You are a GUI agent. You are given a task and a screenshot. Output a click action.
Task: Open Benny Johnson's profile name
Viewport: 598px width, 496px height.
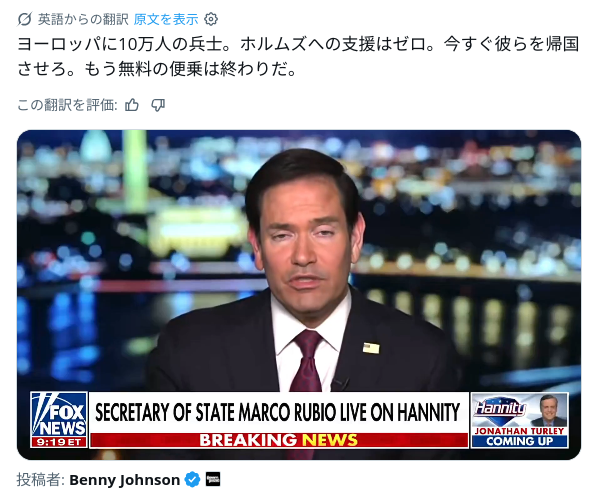pyautogui.click(x=124, y=480)
